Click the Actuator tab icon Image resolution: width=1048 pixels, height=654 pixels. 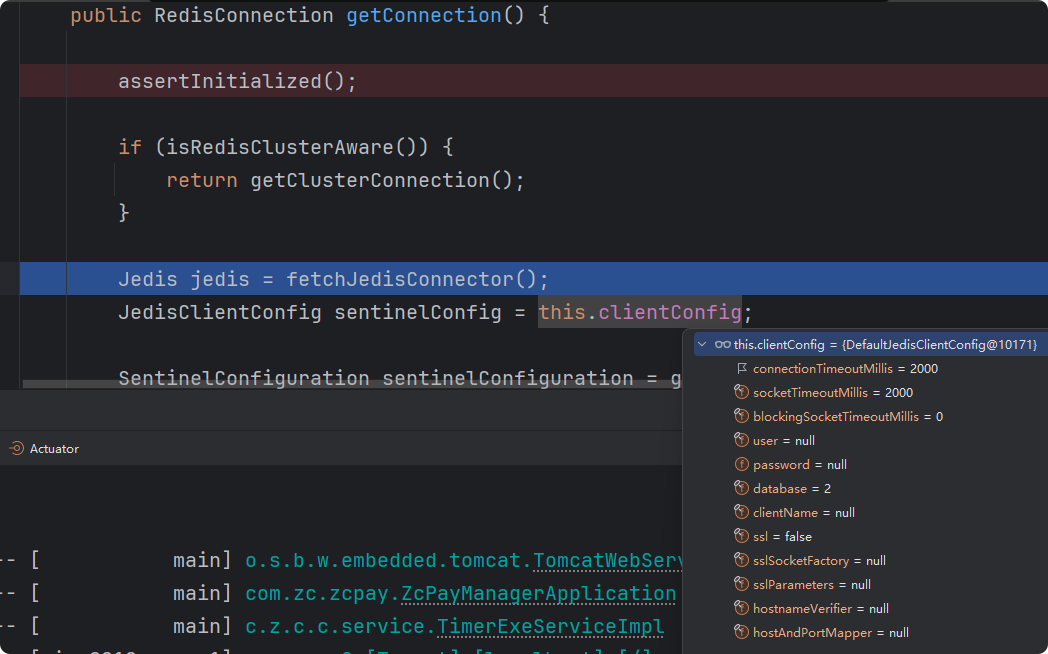[17, 449]
